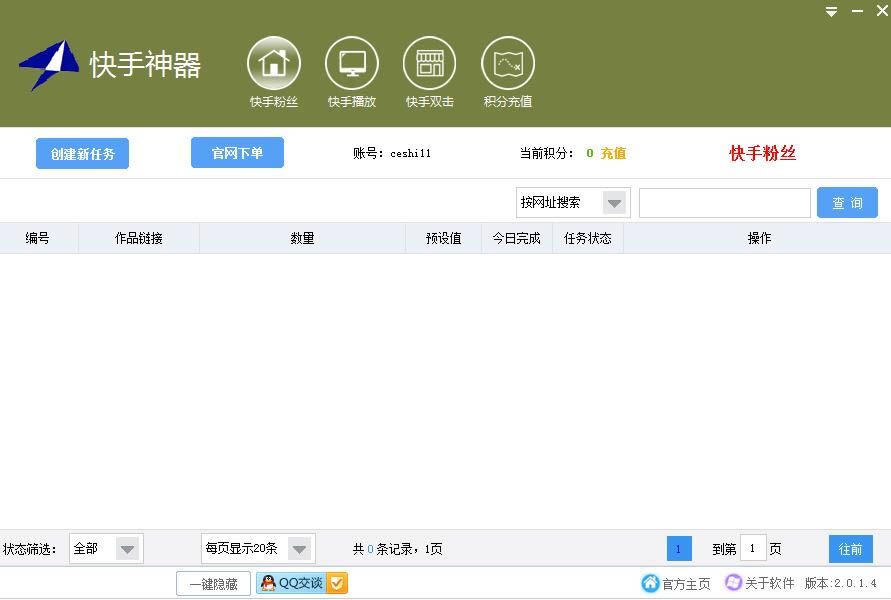Open the 快手双击 shop icon
The image size is (891, 600).
coord(430,62)
